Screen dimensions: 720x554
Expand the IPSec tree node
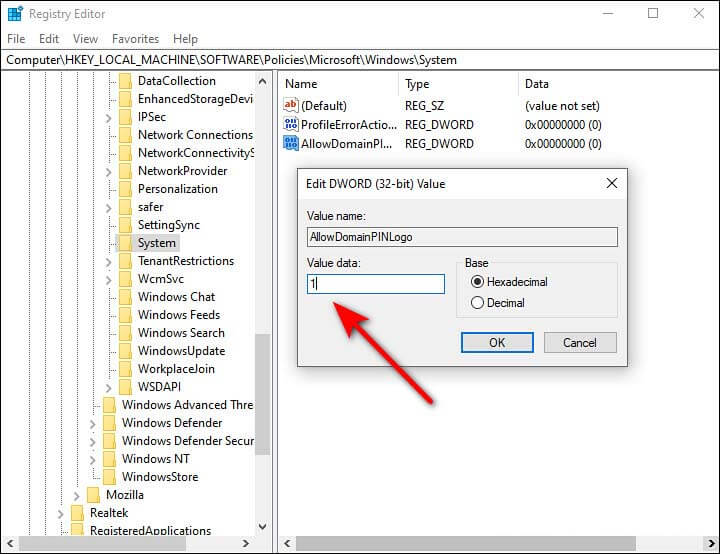(x=108, y=117)
